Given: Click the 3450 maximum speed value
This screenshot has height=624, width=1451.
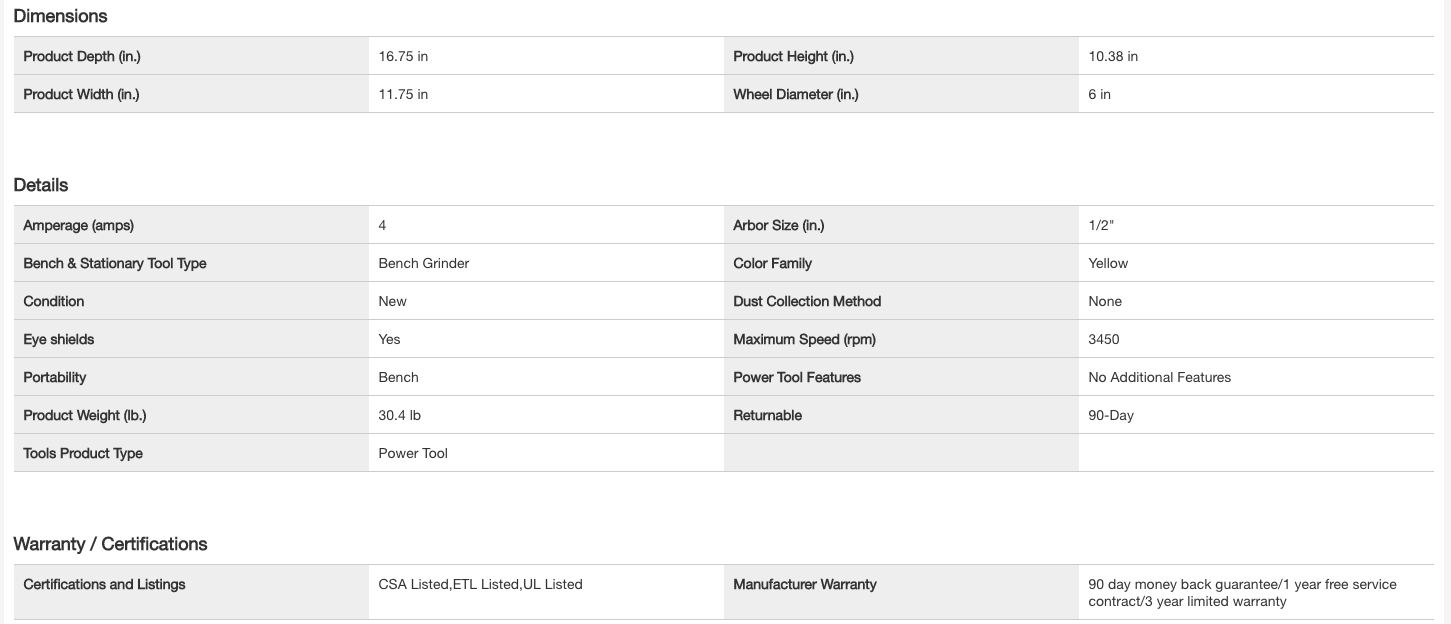Looking at the screenshot, I should 1104,340.
